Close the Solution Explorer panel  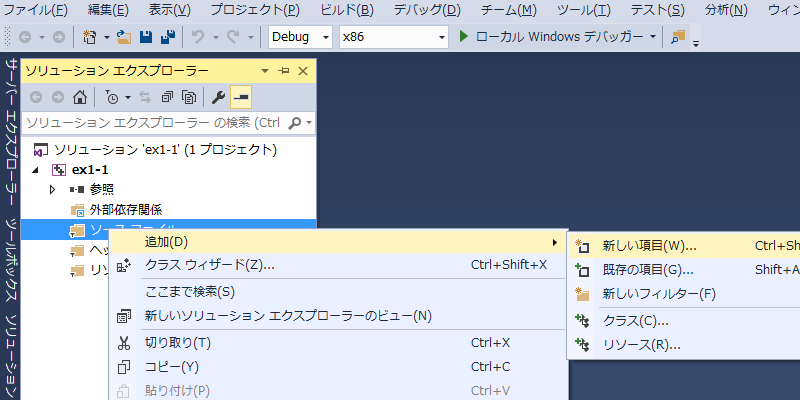coord(303,71)
